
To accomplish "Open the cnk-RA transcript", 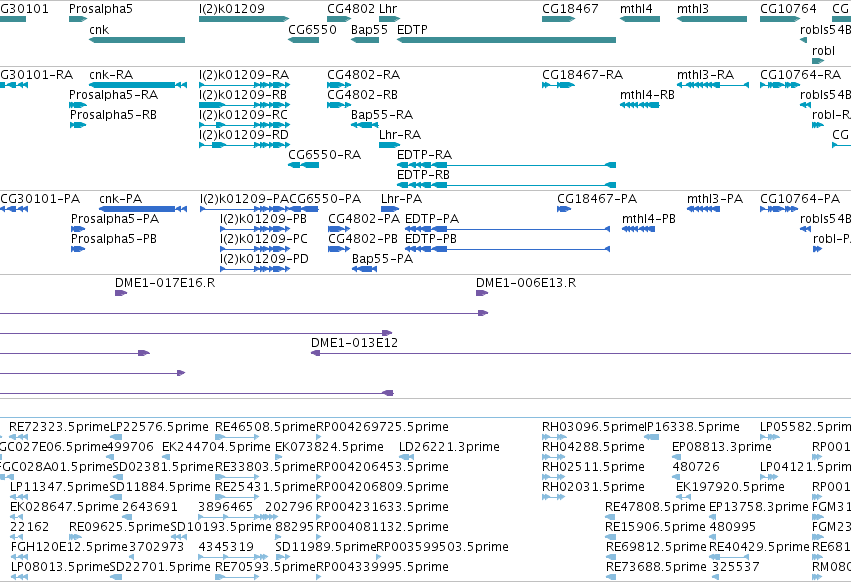I will click(x=138, y=85).
